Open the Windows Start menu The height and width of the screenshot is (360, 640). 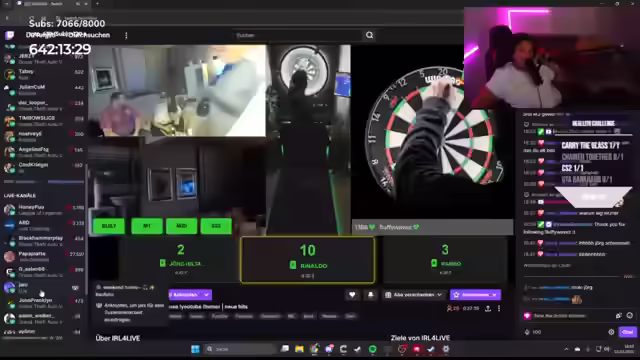pos(195,349)
